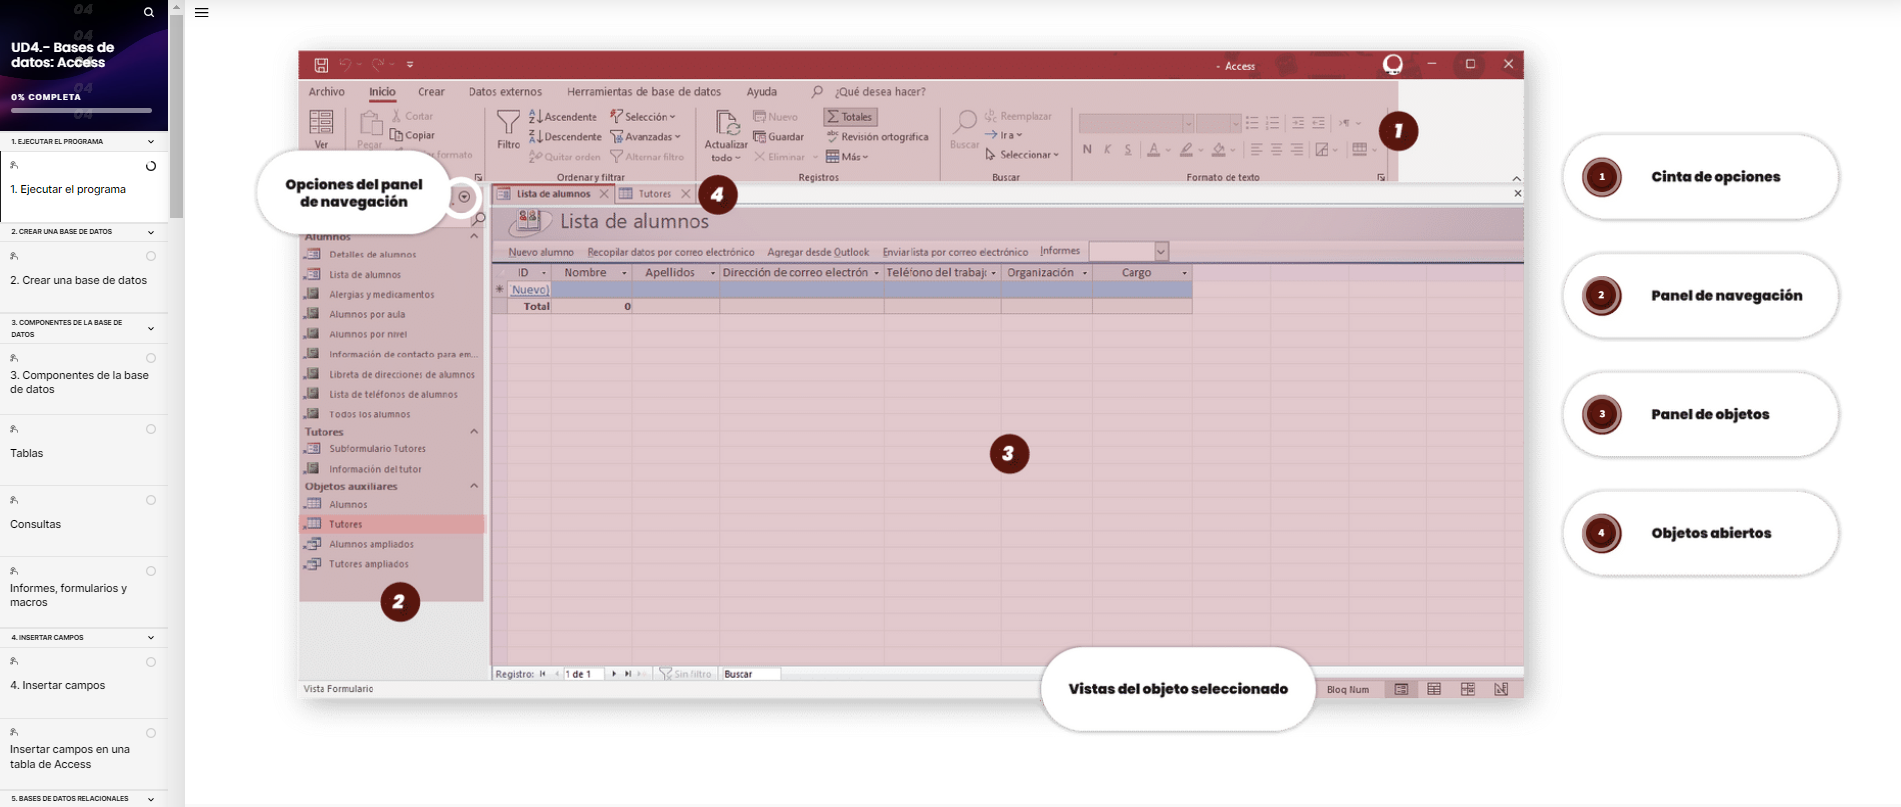Click the align left icon

pyautogui.click(x=1256, y=150)
